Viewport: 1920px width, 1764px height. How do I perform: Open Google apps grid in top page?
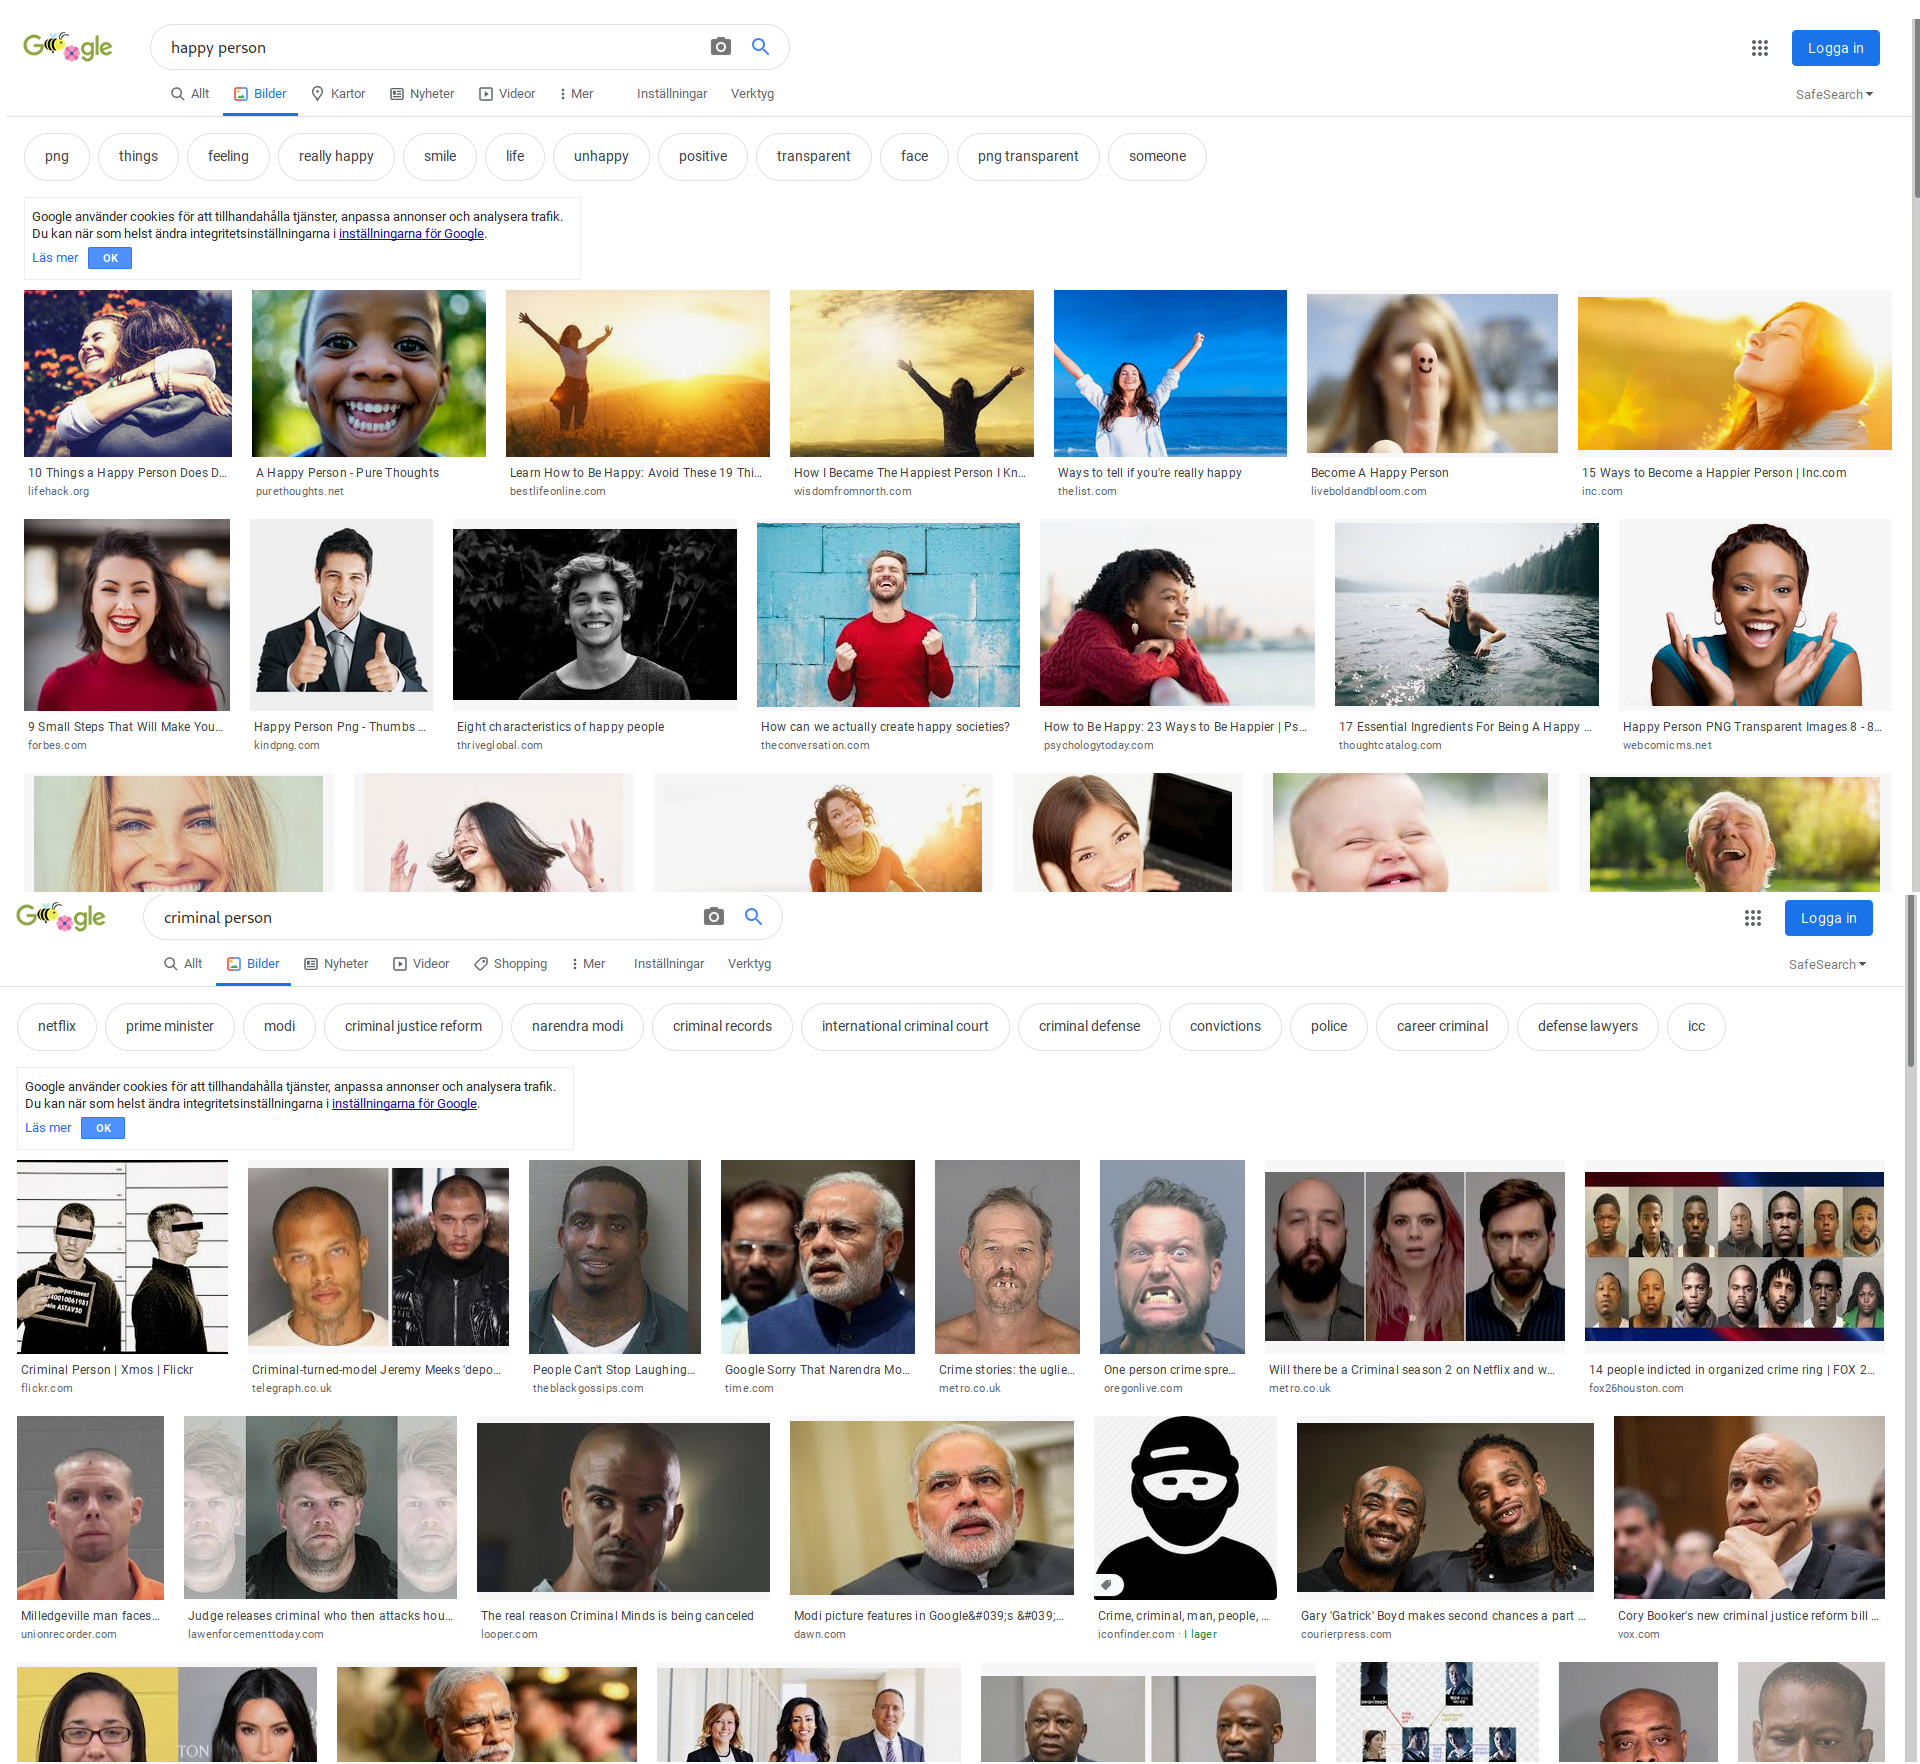[x=1760, y=48]
